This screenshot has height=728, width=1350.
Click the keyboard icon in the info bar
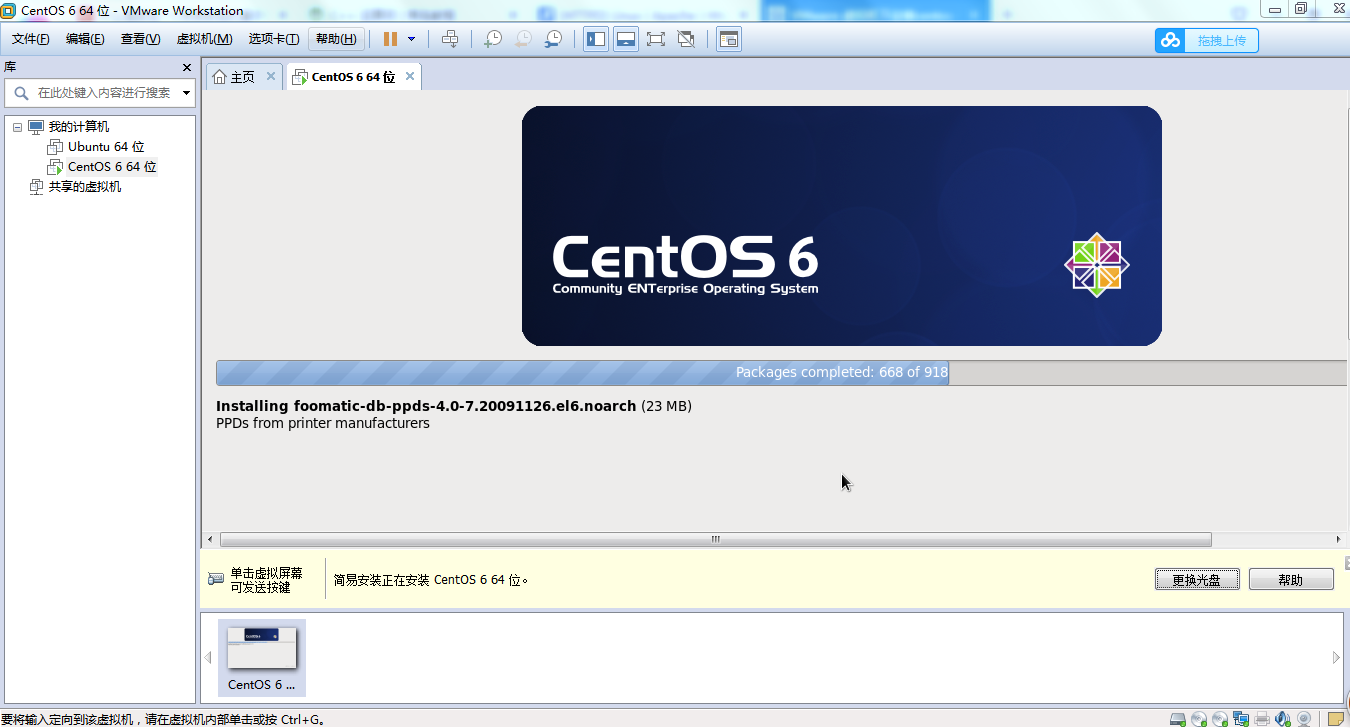[216, 579]
